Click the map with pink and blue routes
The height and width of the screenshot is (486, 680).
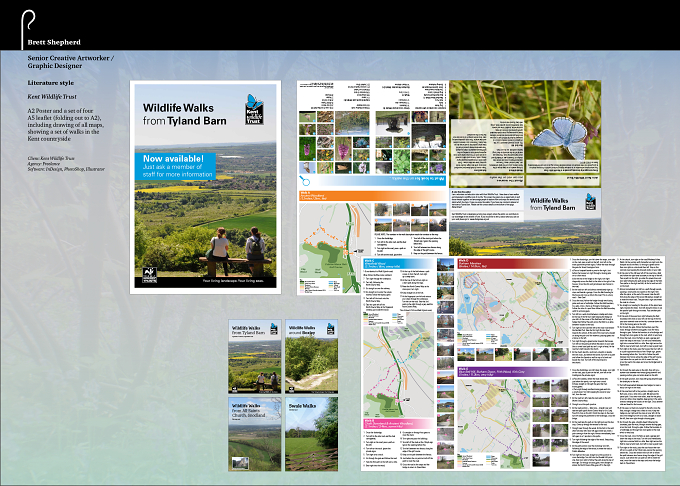399,365
